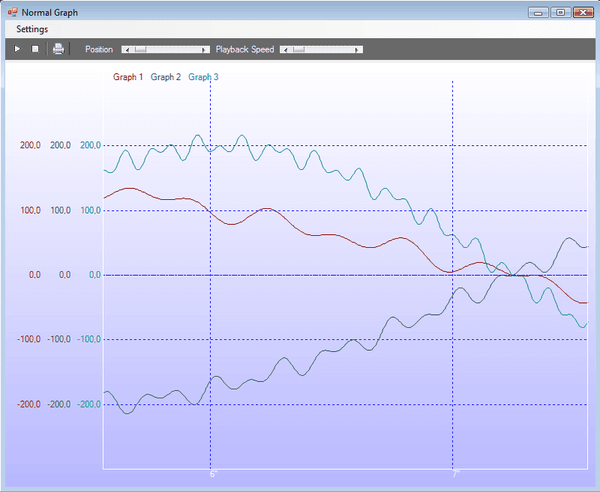The image size is (600, 492).
Task: Select the Graph 1 legend label
Action: click(x=128, y=77)
